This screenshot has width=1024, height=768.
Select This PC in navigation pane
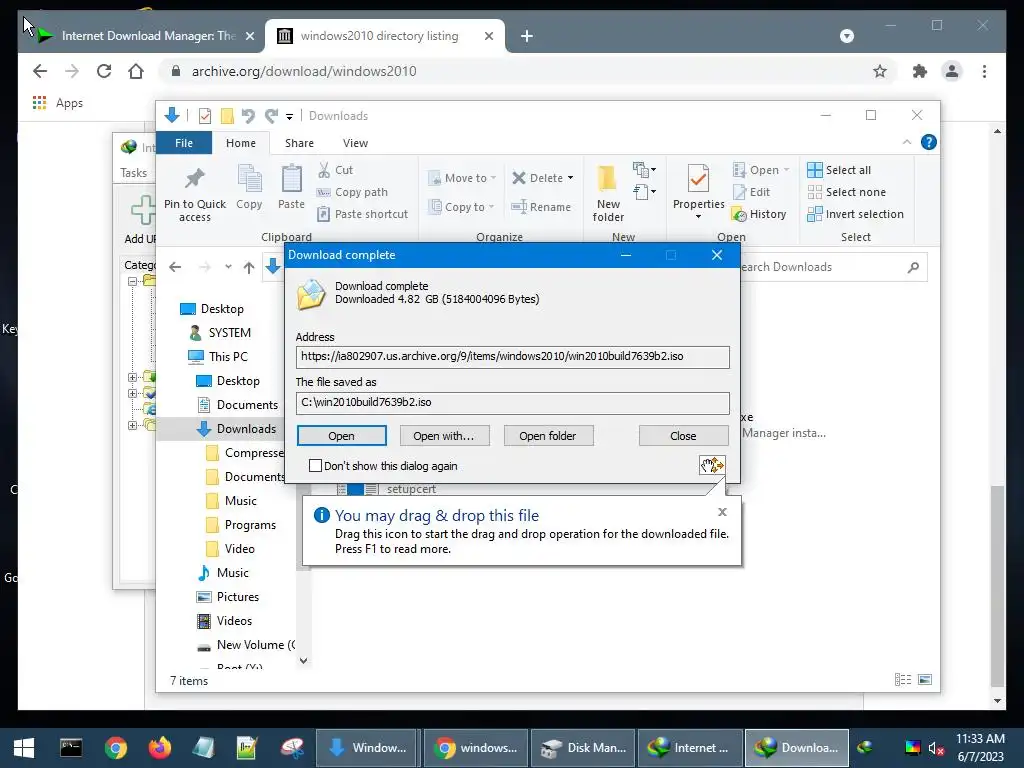coord(218,357)
